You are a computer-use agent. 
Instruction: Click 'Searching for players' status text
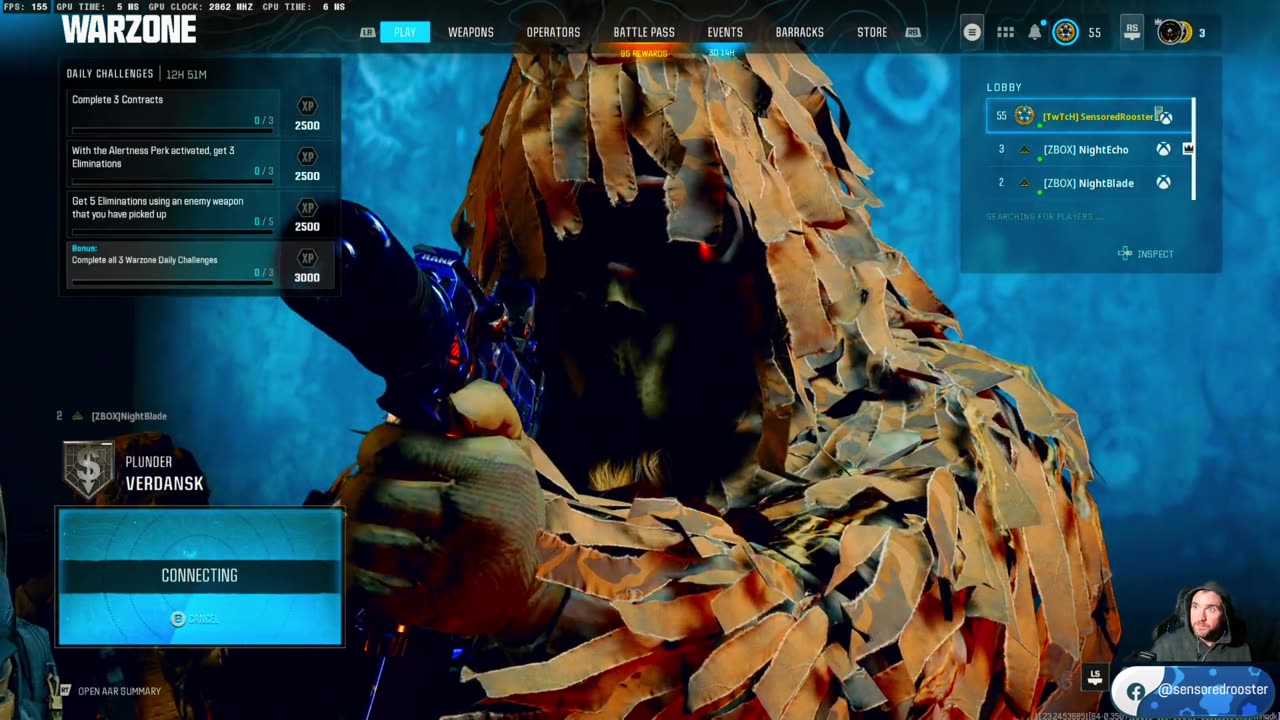1045,217
